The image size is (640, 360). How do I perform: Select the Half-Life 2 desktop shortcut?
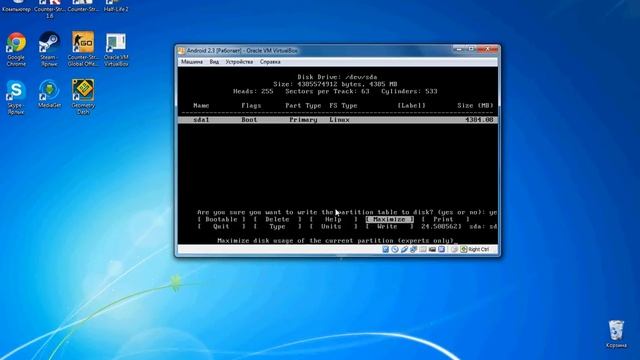click(116, 6)
